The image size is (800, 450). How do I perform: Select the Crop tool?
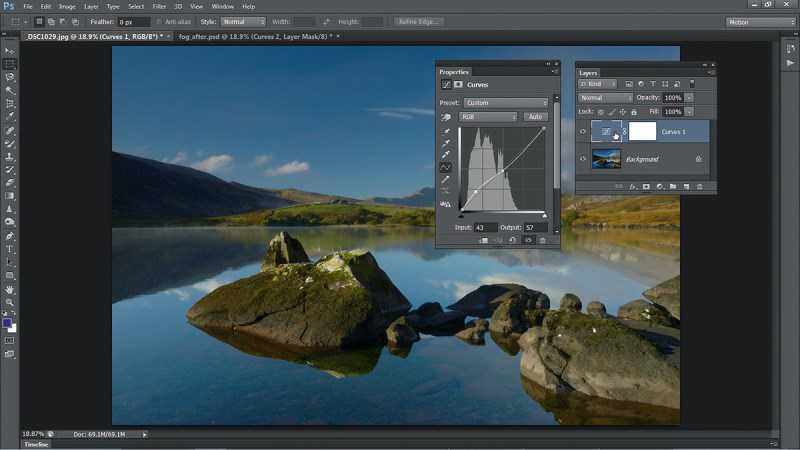(x=10, y=104)
